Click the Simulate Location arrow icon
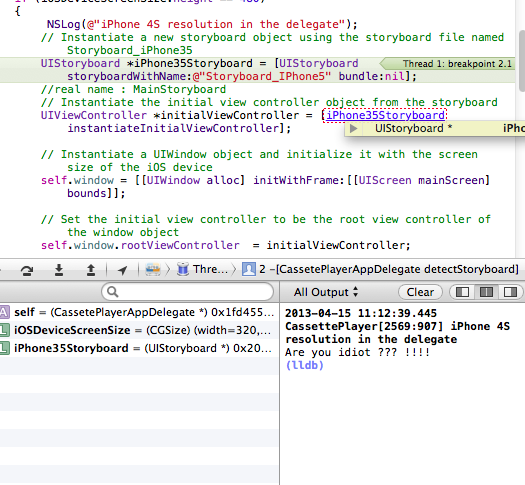This screenshot has height=485, width=525. (123, 270)
